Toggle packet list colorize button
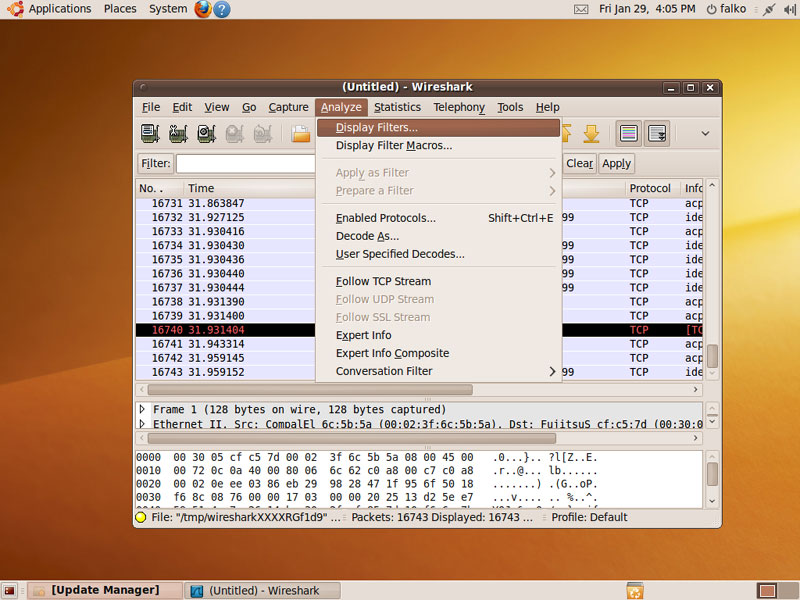Image resolution: width=800 pixels, height=600 pixels. coord(629,133)
